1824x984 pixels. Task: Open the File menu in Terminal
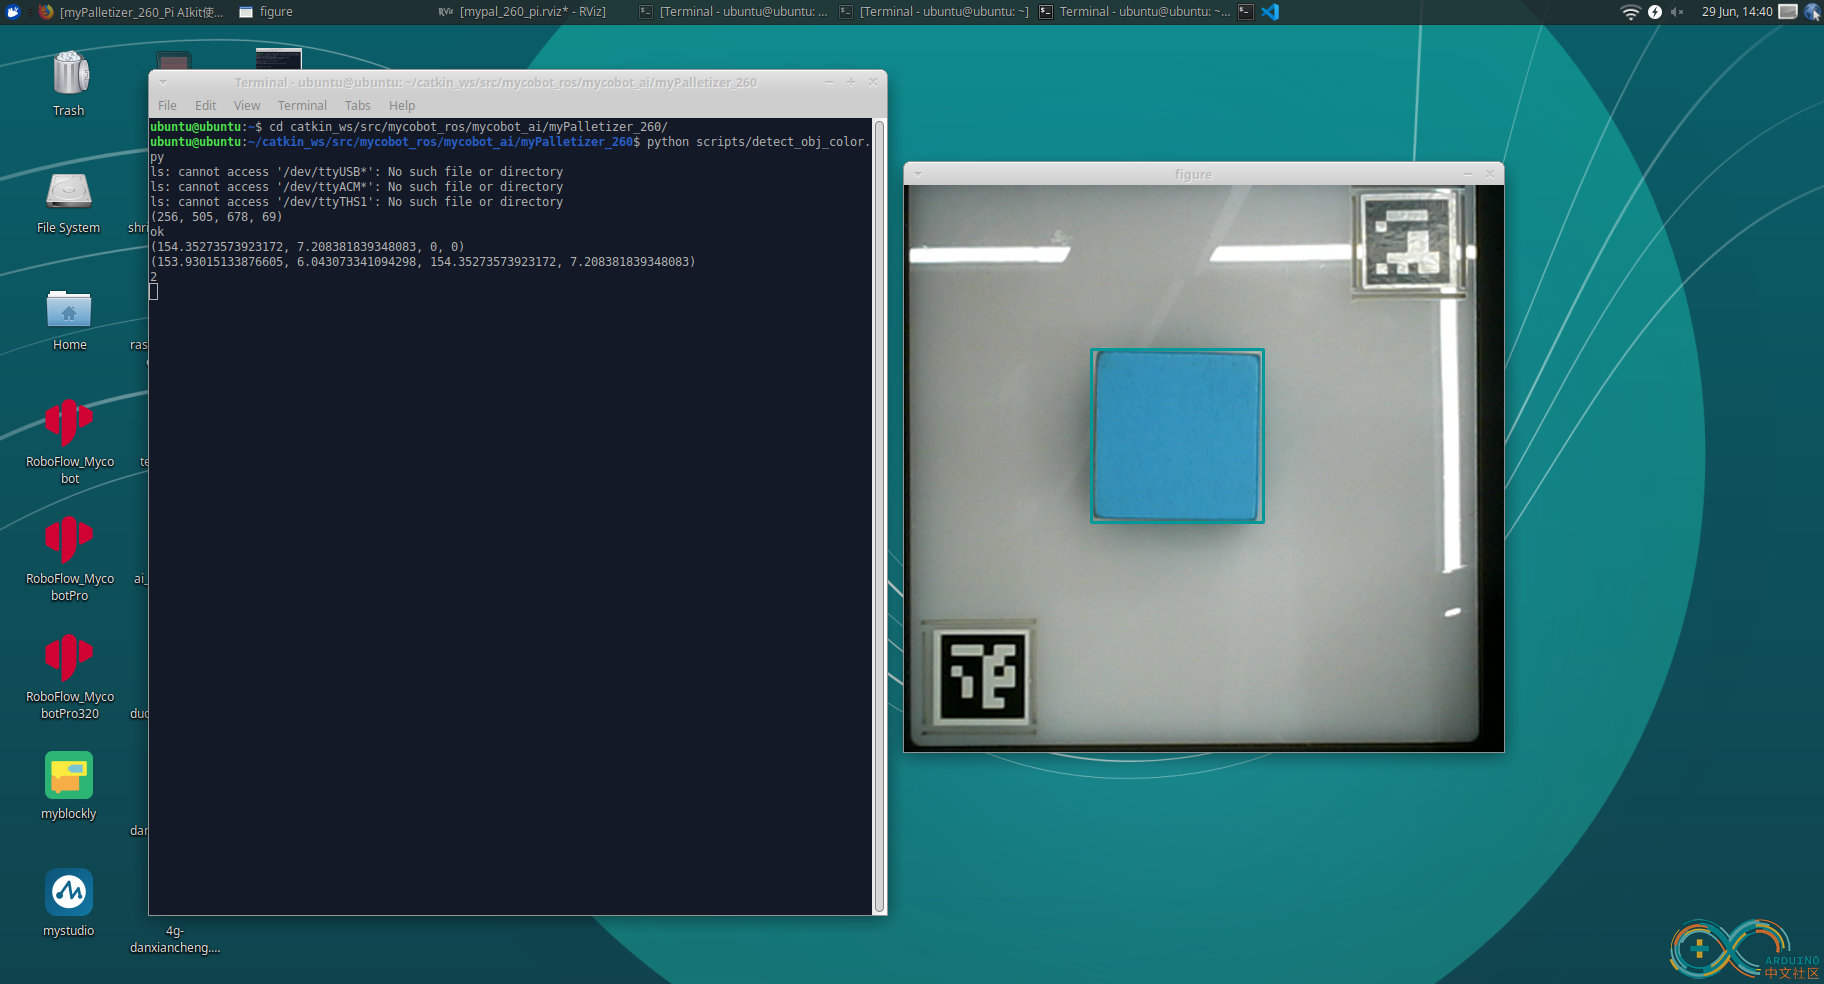[x=167, y=105]
